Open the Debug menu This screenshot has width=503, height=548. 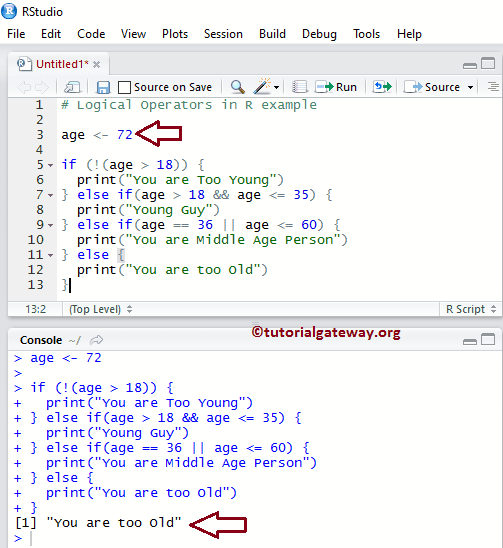point(319,34)
